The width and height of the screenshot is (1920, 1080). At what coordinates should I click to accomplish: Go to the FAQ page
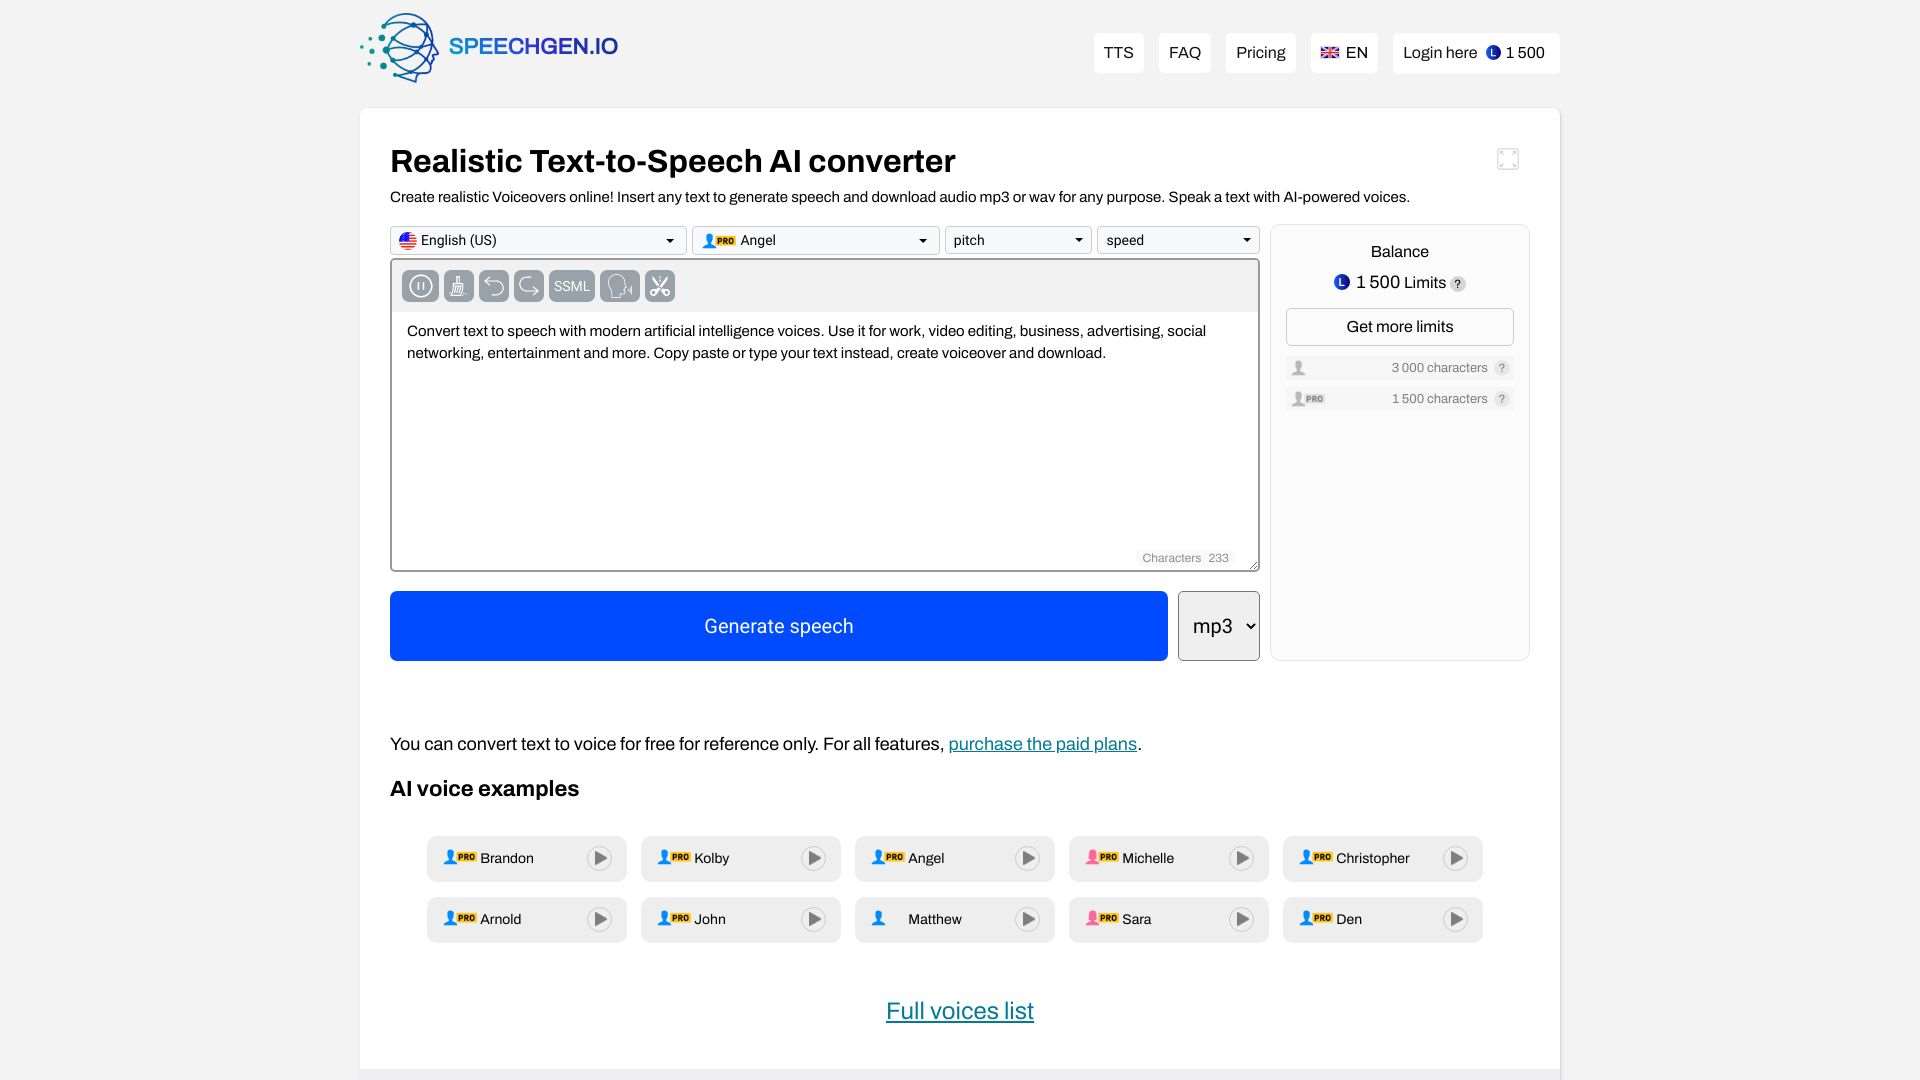coord(1183,52)
